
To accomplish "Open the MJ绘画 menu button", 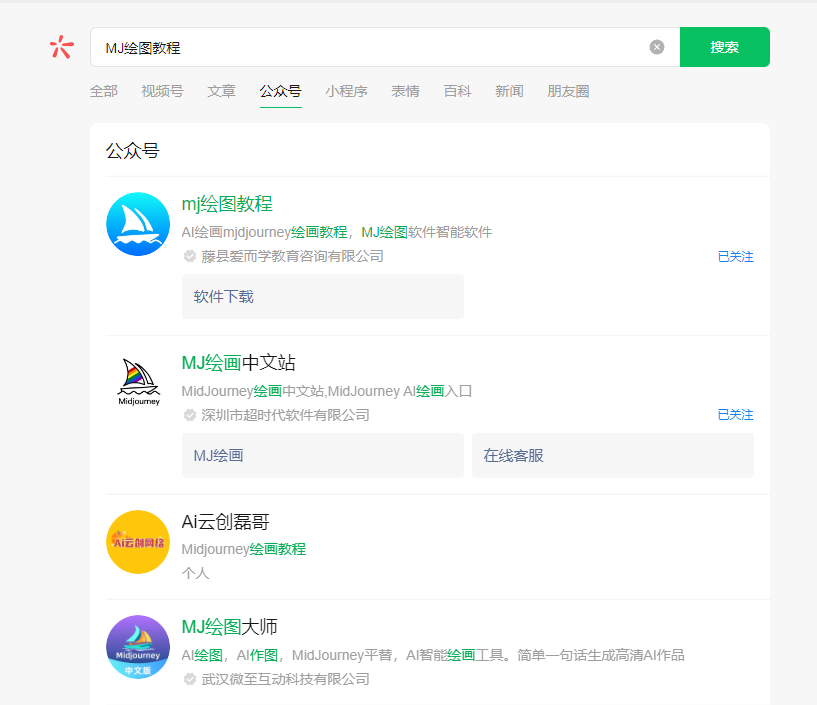I will 323,455.
